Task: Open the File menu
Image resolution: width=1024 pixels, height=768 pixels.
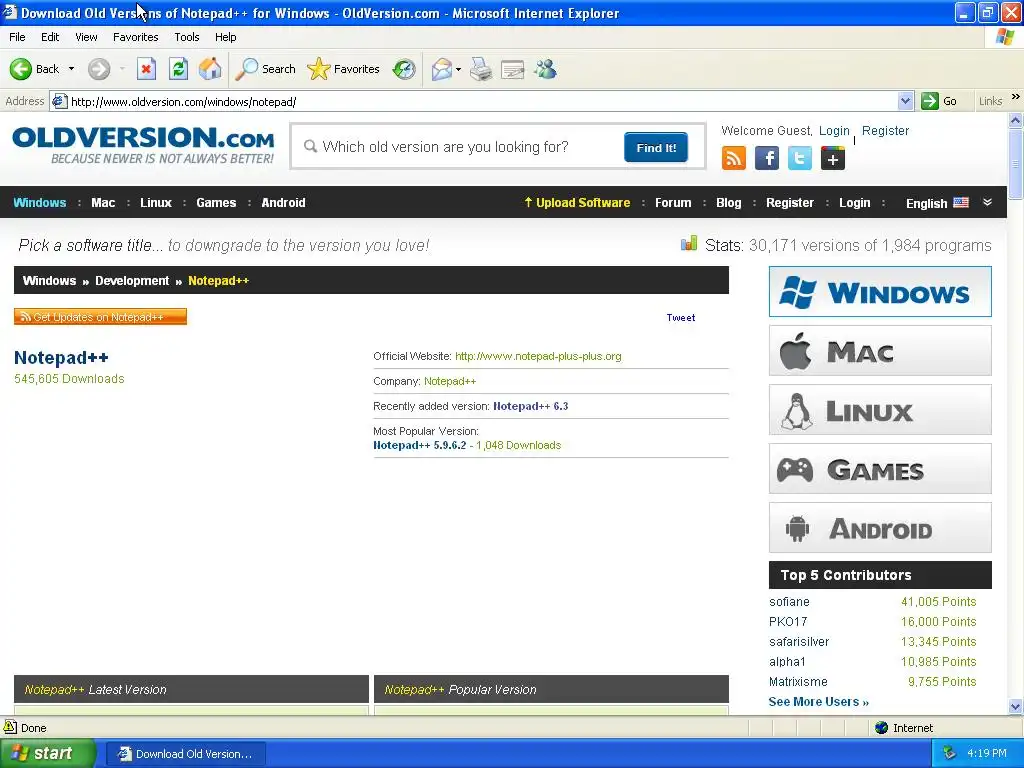Action: coord(17,37)
